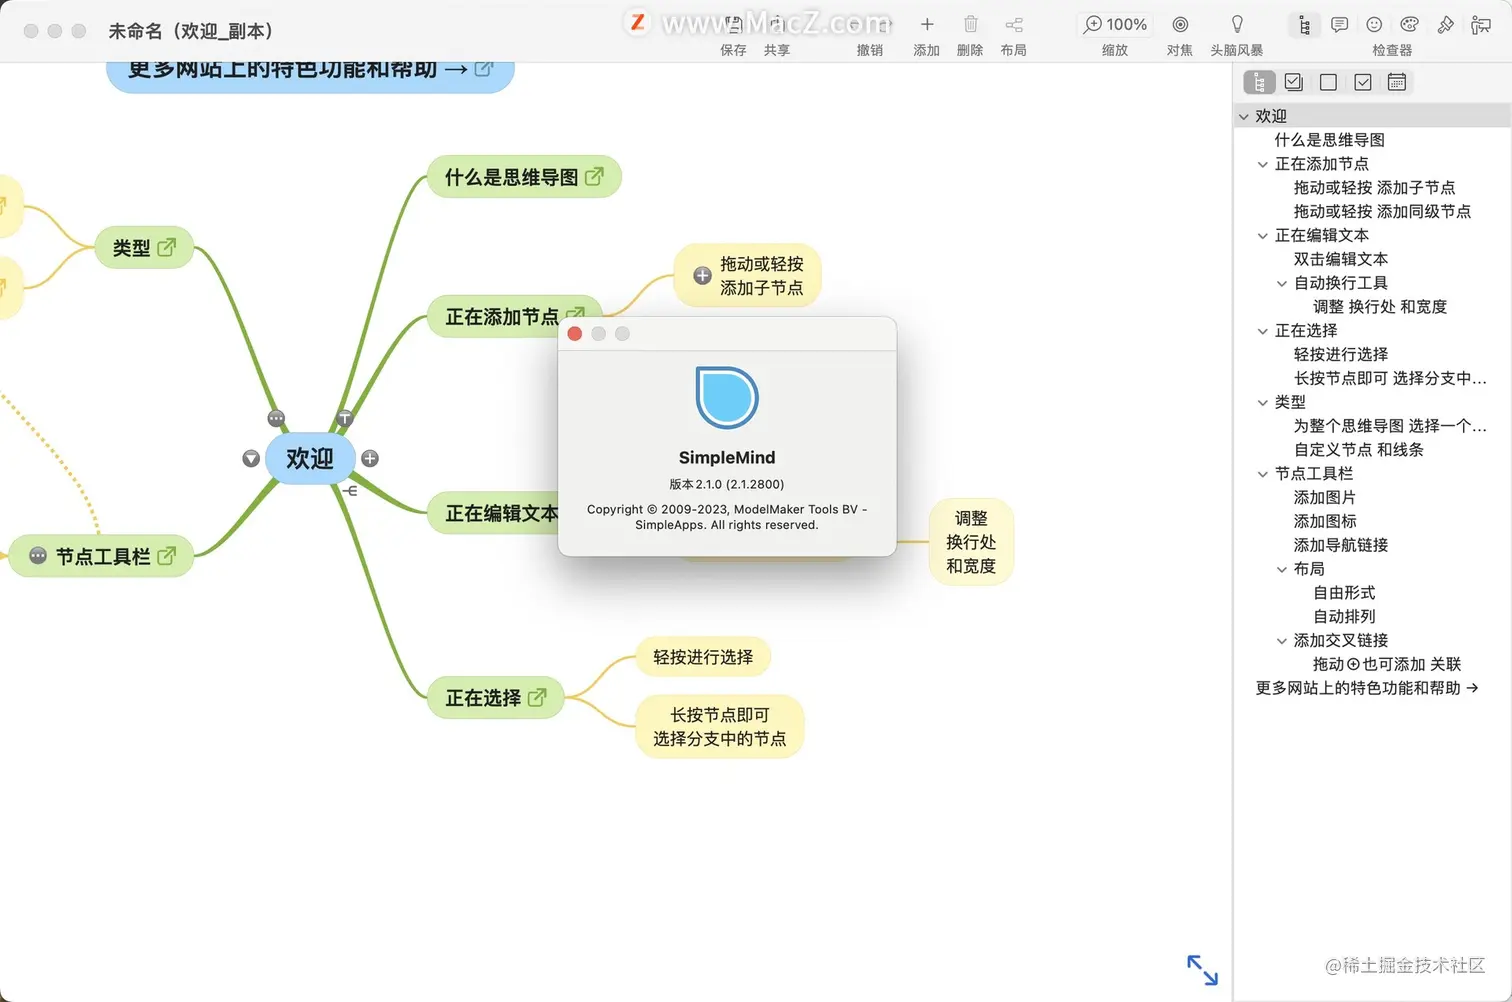1512x1002 pixels.
Task: Select the 长按节点即可 选择分支中的节点 canvas node
Action: 720,727
